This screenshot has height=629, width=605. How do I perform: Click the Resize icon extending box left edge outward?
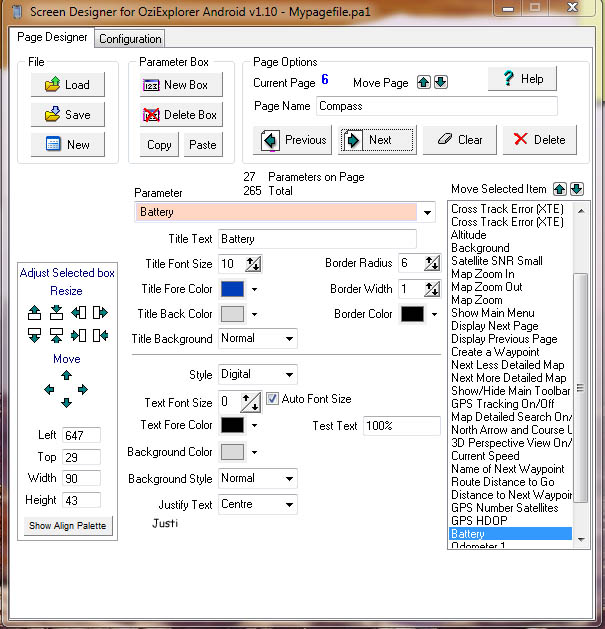click(79, 312)
